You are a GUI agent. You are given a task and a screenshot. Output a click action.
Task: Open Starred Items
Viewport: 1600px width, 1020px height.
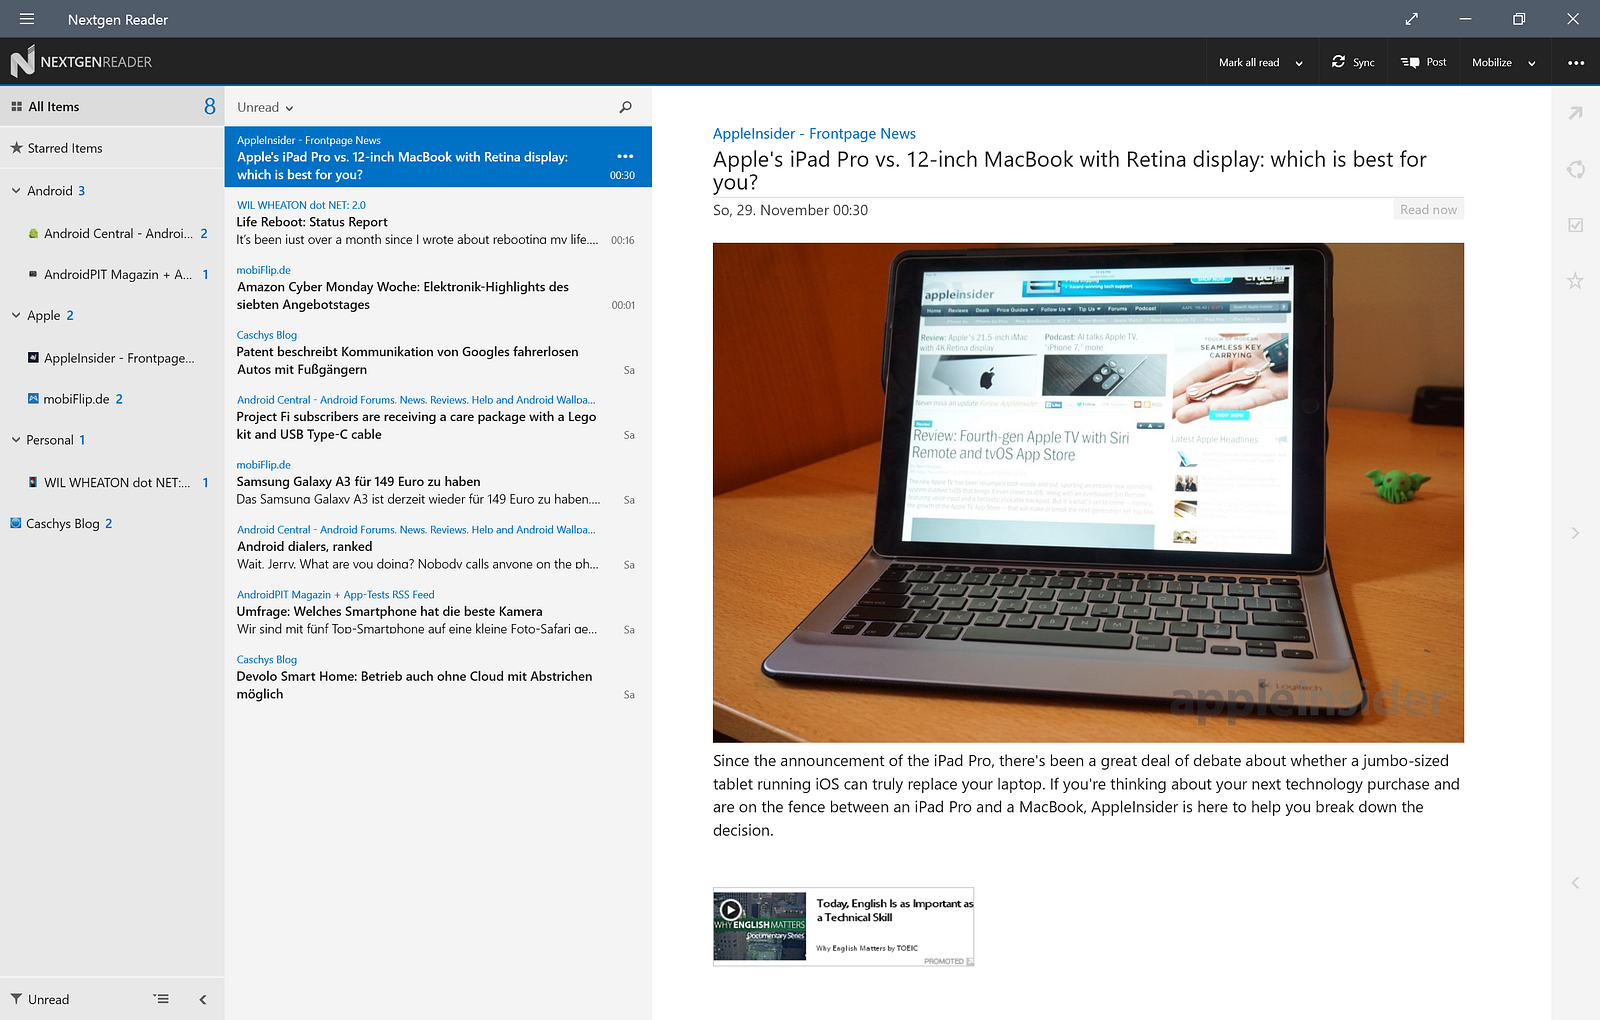112,148
